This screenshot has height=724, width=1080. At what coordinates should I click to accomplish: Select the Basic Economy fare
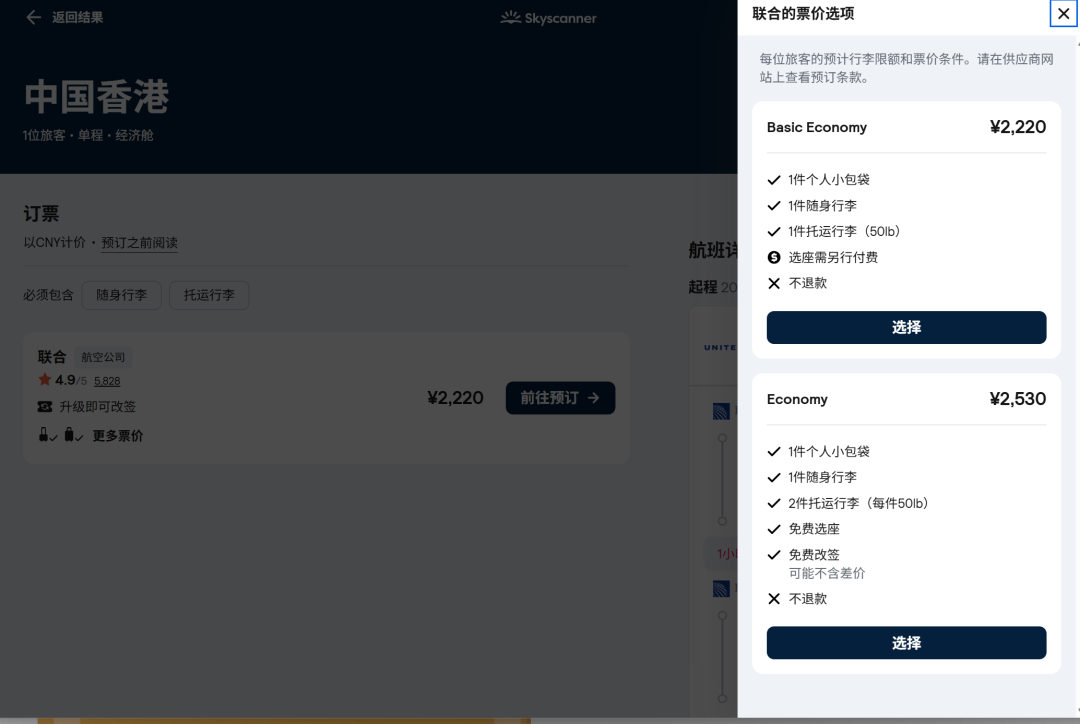click(906, 327)
